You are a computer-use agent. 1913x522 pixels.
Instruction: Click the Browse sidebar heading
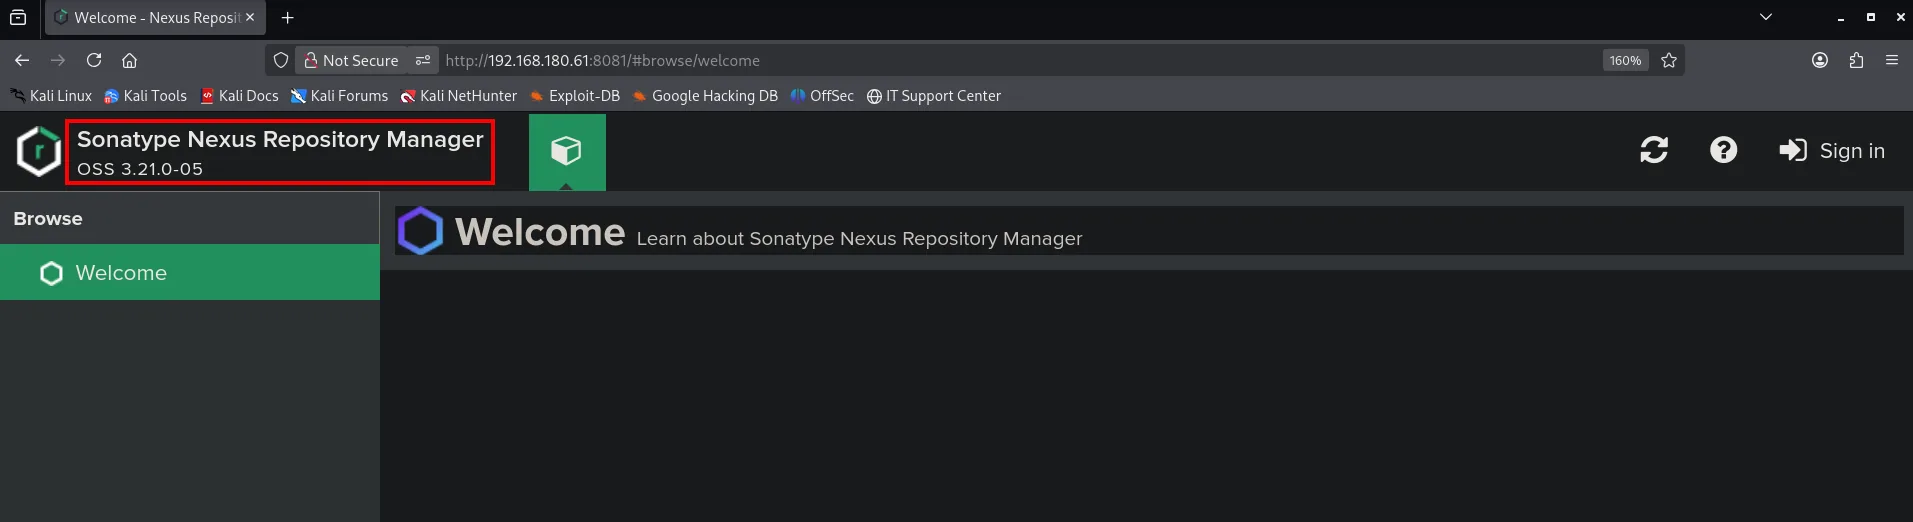(48, 218)
